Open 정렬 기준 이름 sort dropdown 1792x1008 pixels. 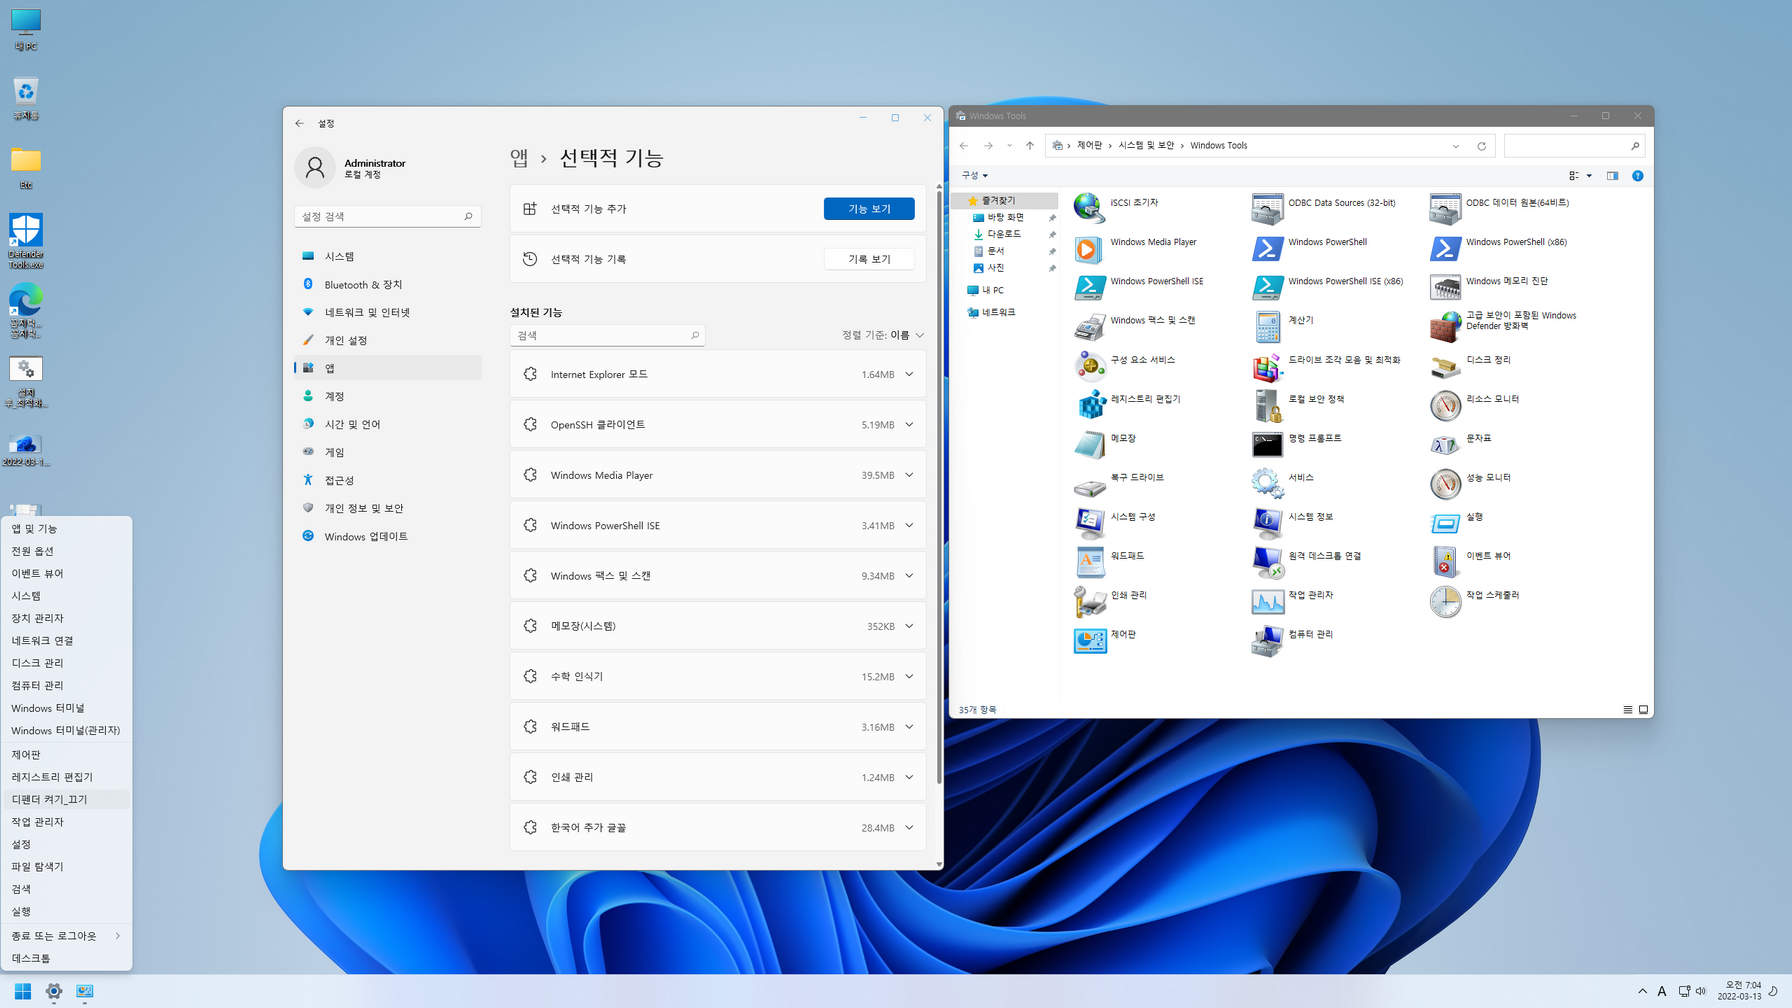click(882, 335)
